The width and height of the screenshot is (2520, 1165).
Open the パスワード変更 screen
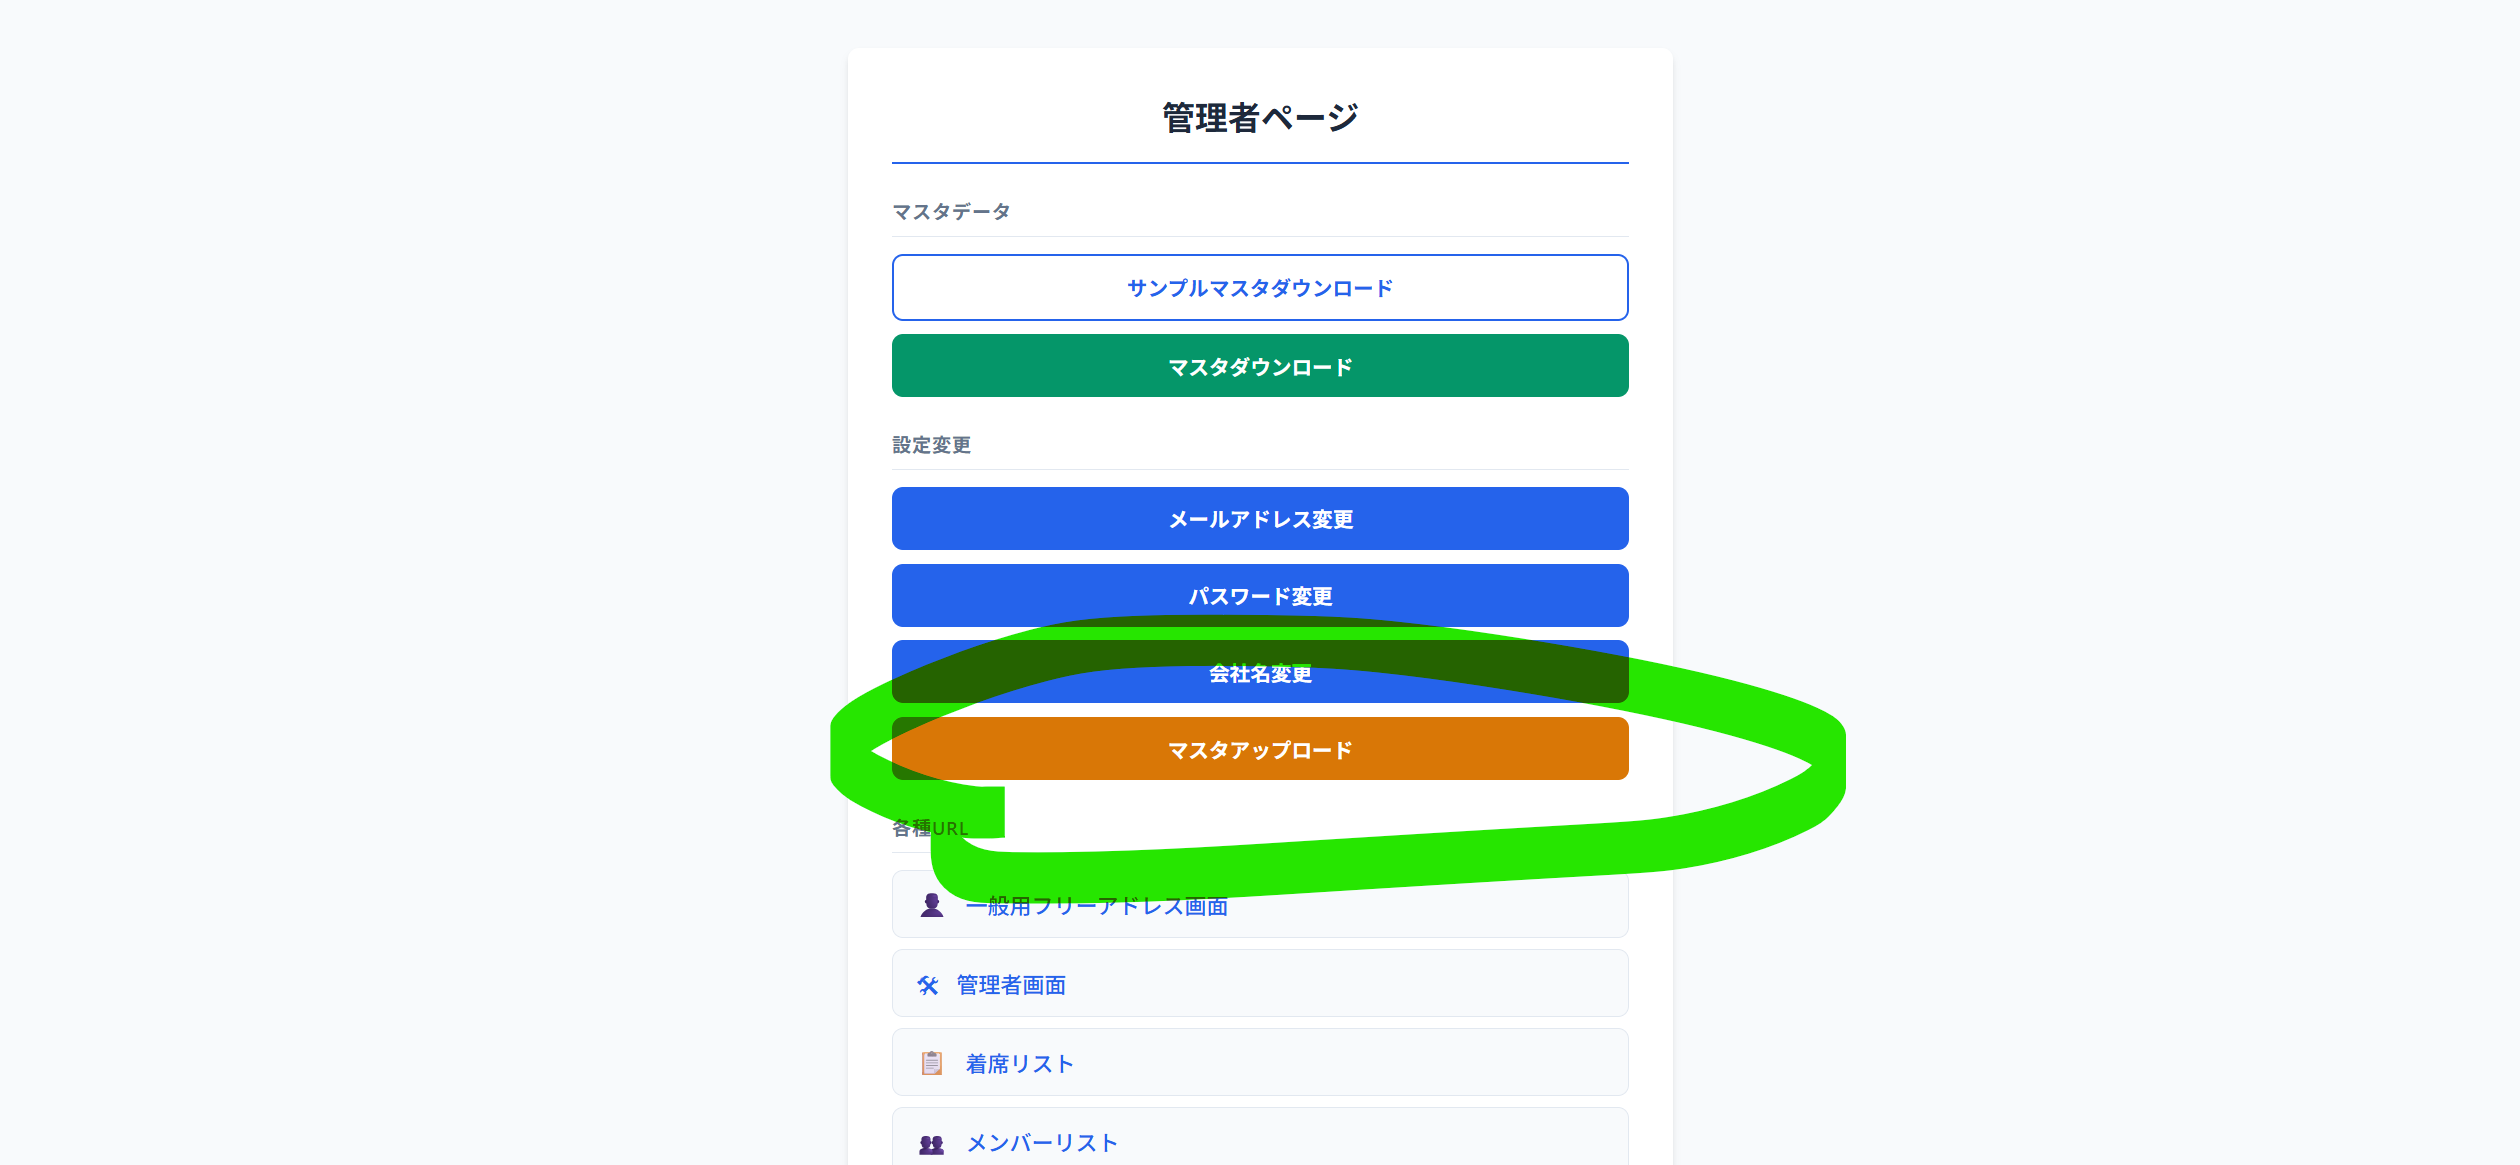tap(1259, 595)
